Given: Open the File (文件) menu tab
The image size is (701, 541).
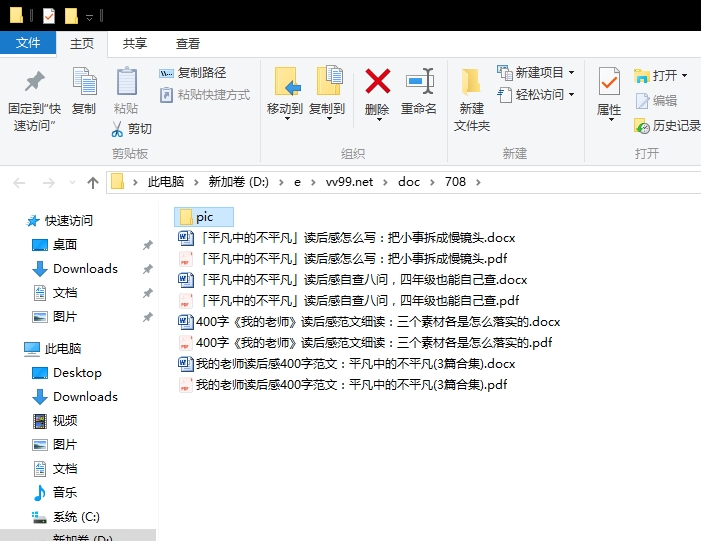Looking at the screenshot, I should pos(28,43).
